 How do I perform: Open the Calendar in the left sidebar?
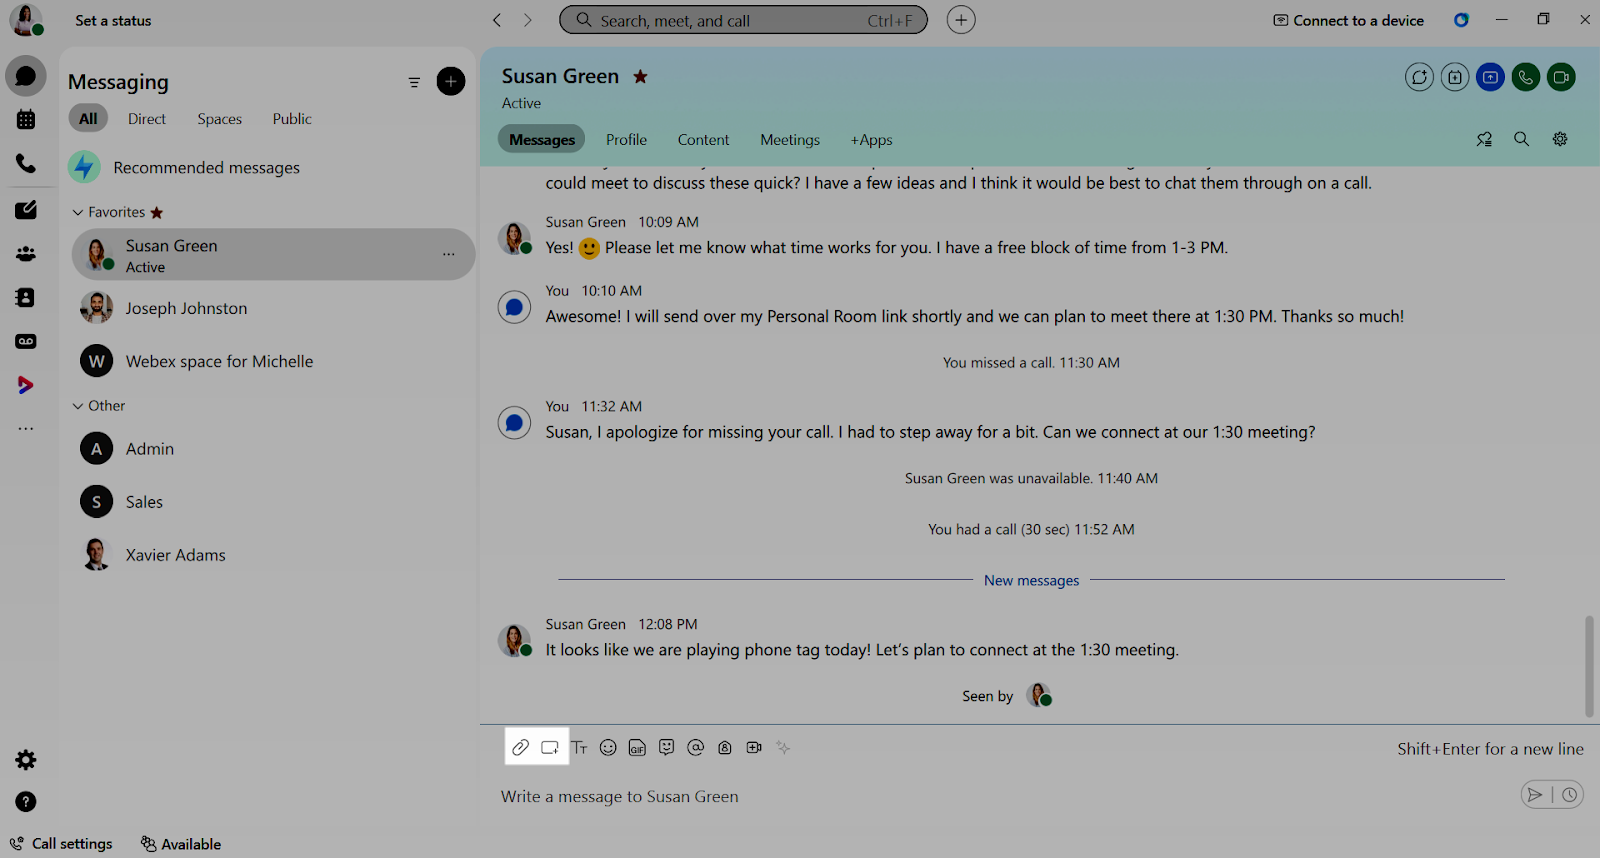[x=26, y=119]
